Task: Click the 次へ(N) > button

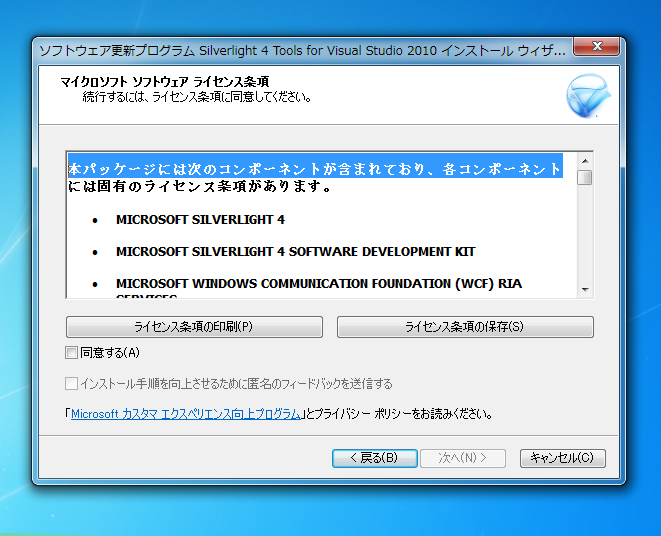Action: [463, 458]
